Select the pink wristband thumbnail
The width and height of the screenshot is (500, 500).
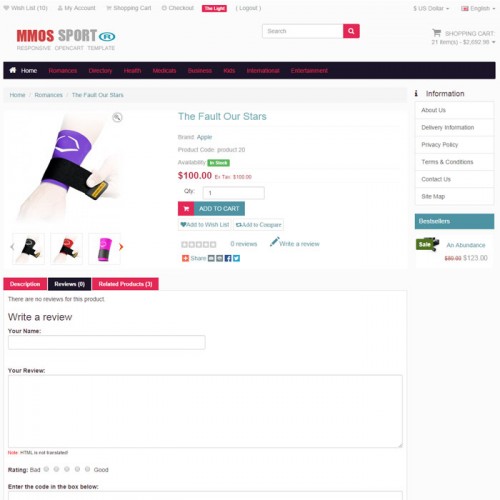pyautogui.click(x=104, y=249)
